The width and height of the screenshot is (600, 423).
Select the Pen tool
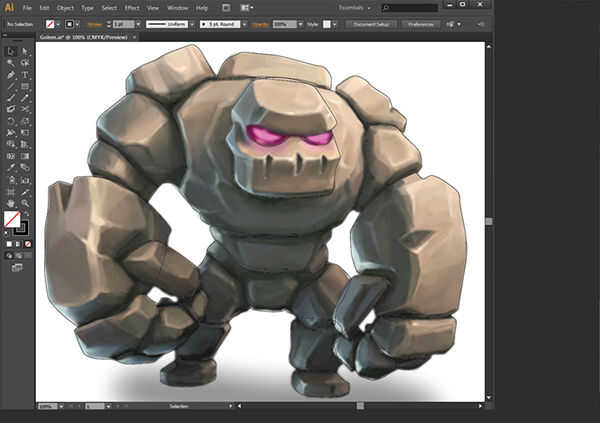pos(11,75)
